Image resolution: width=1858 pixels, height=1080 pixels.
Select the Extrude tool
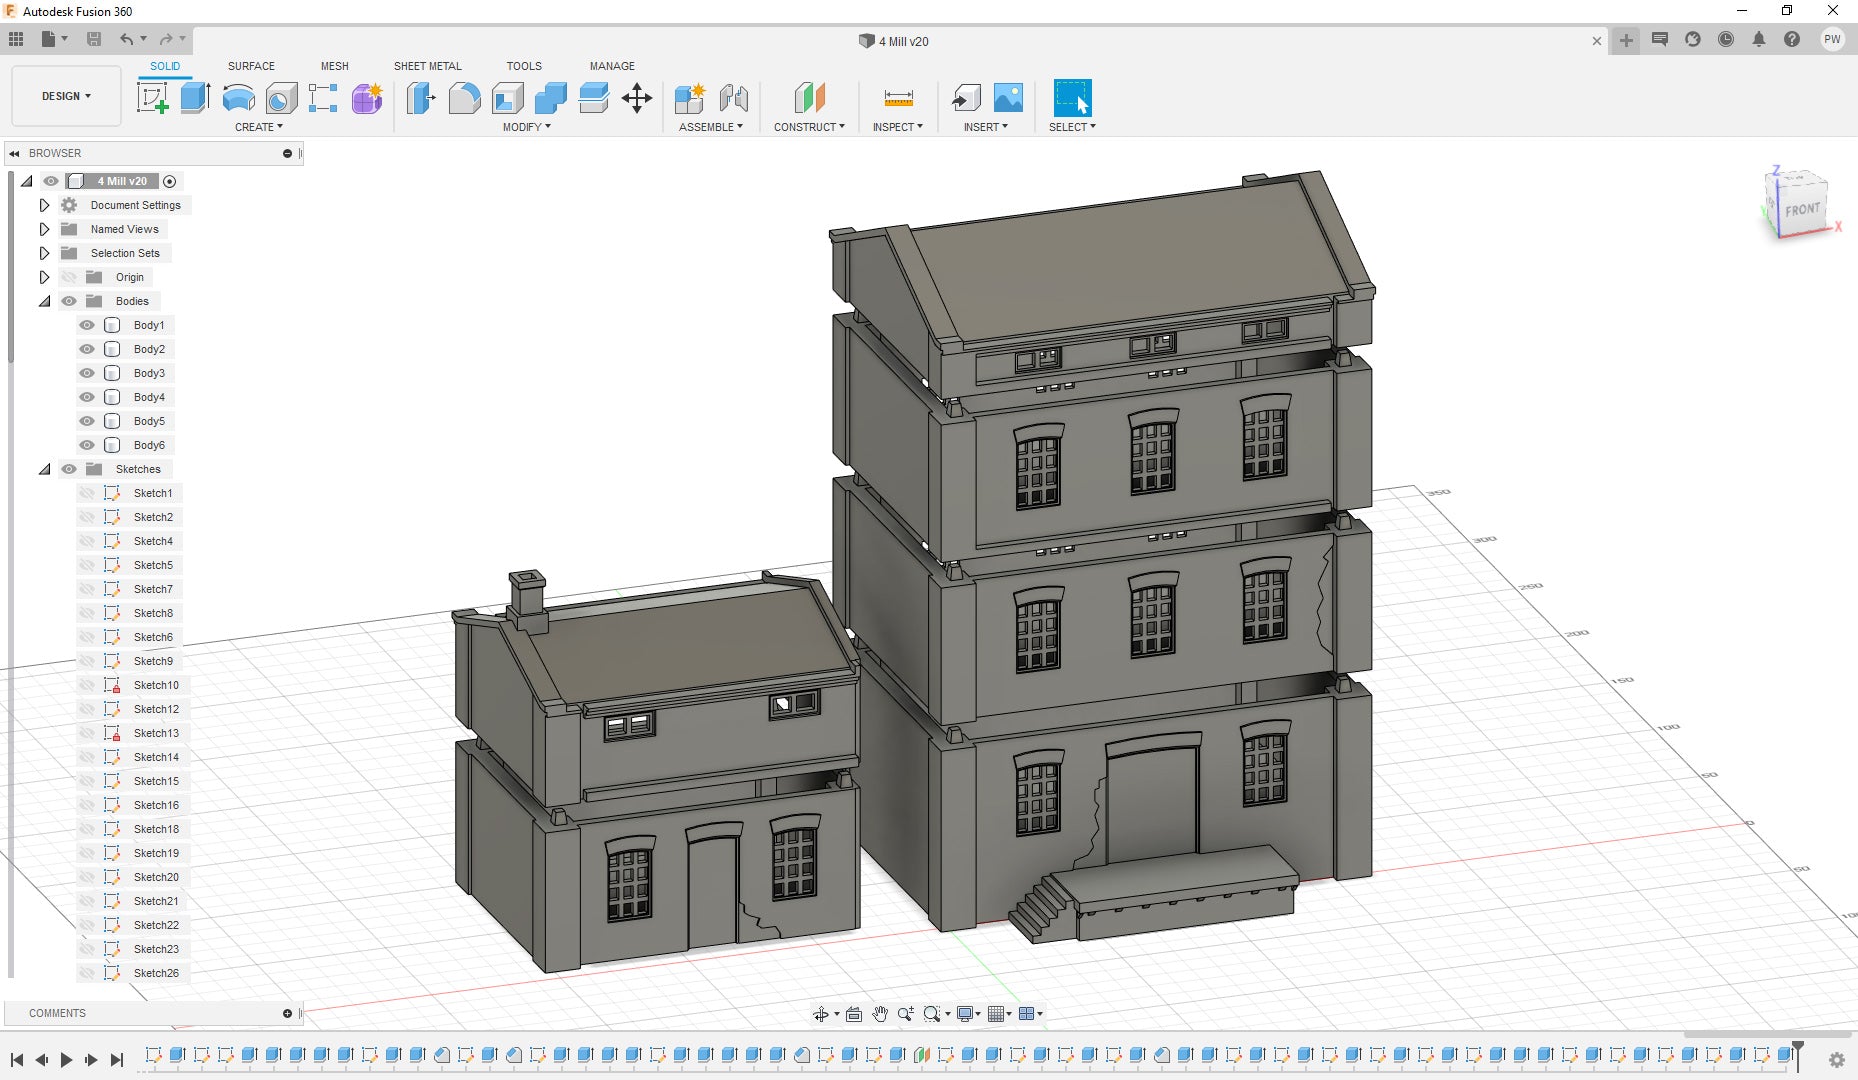195,98
